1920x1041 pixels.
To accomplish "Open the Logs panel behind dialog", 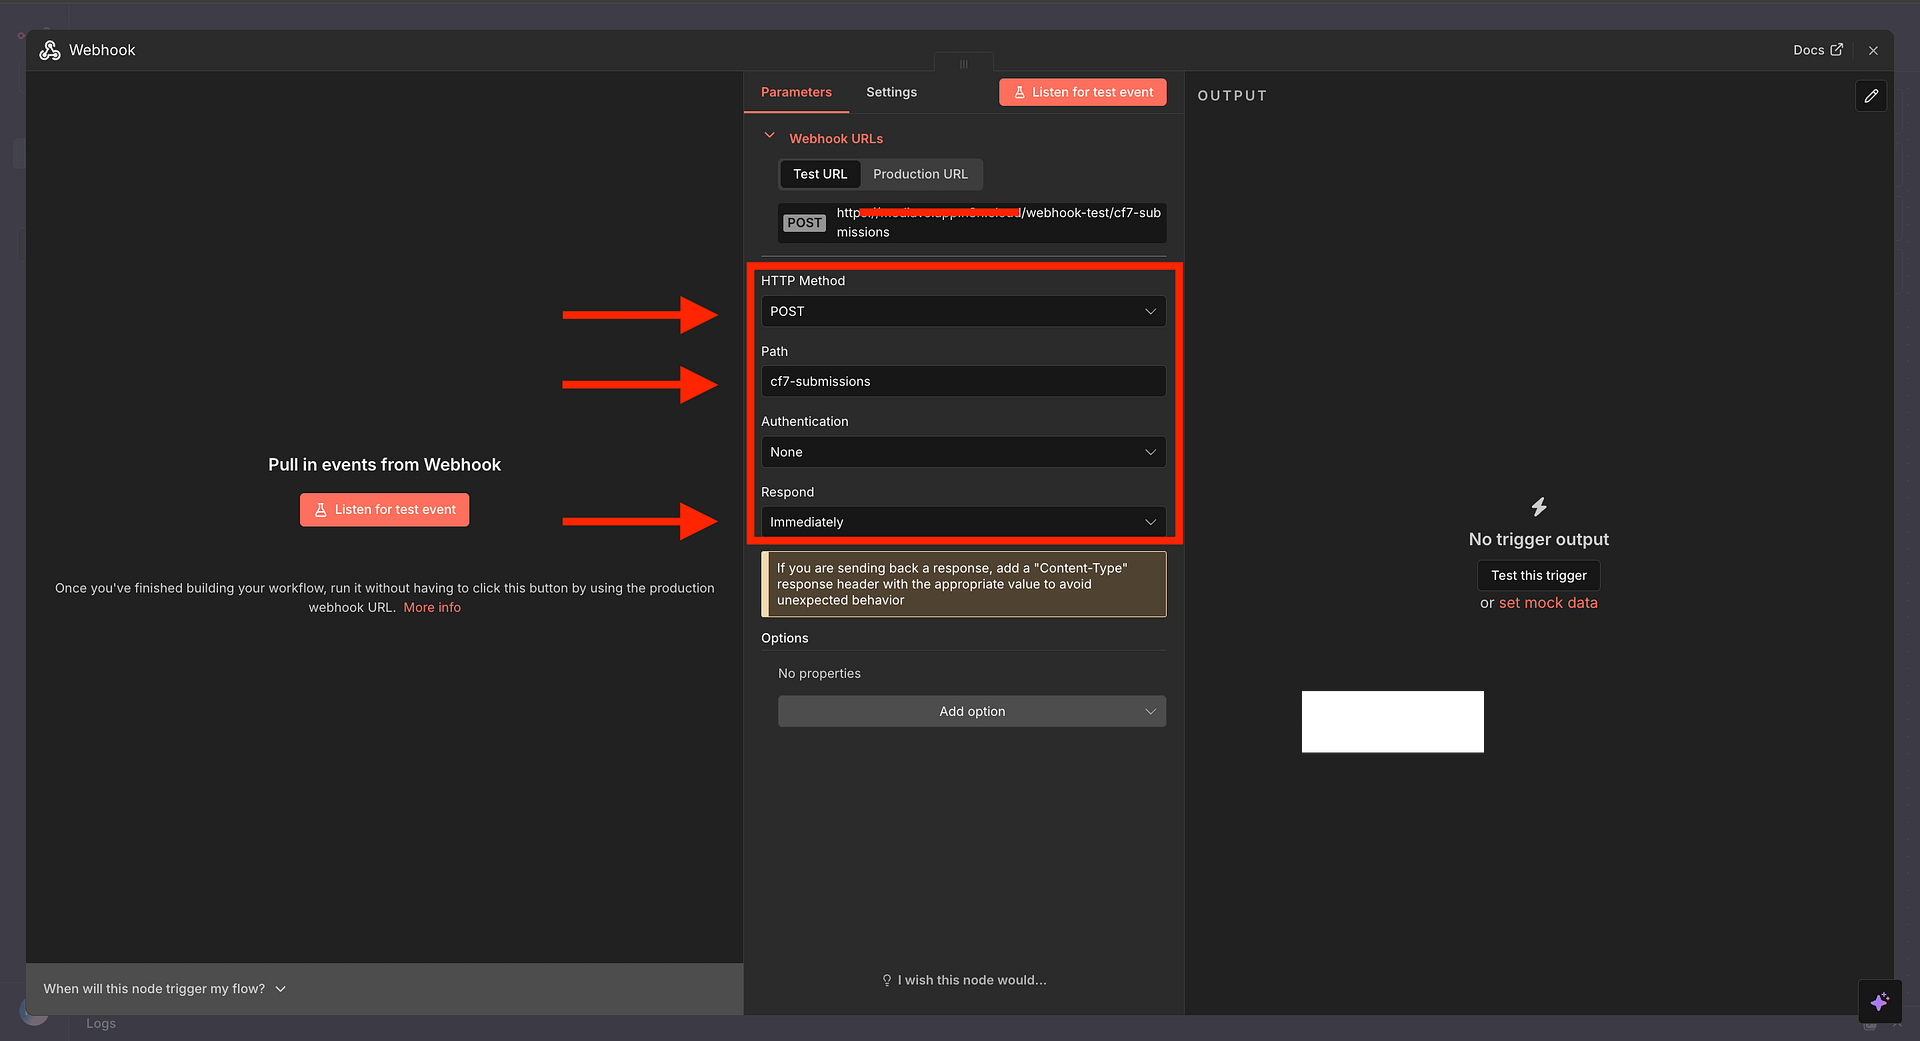I will click(101, 1023).
